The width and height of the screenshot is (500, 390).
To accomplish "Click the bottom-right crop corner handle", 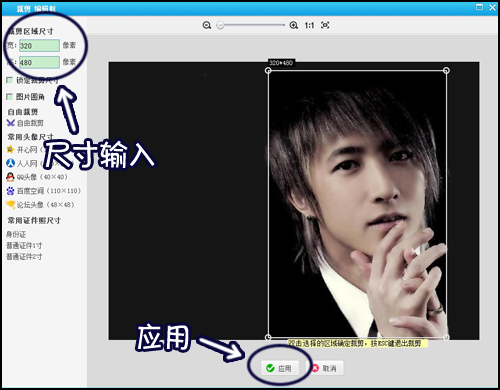I will (x=446, y=337).
